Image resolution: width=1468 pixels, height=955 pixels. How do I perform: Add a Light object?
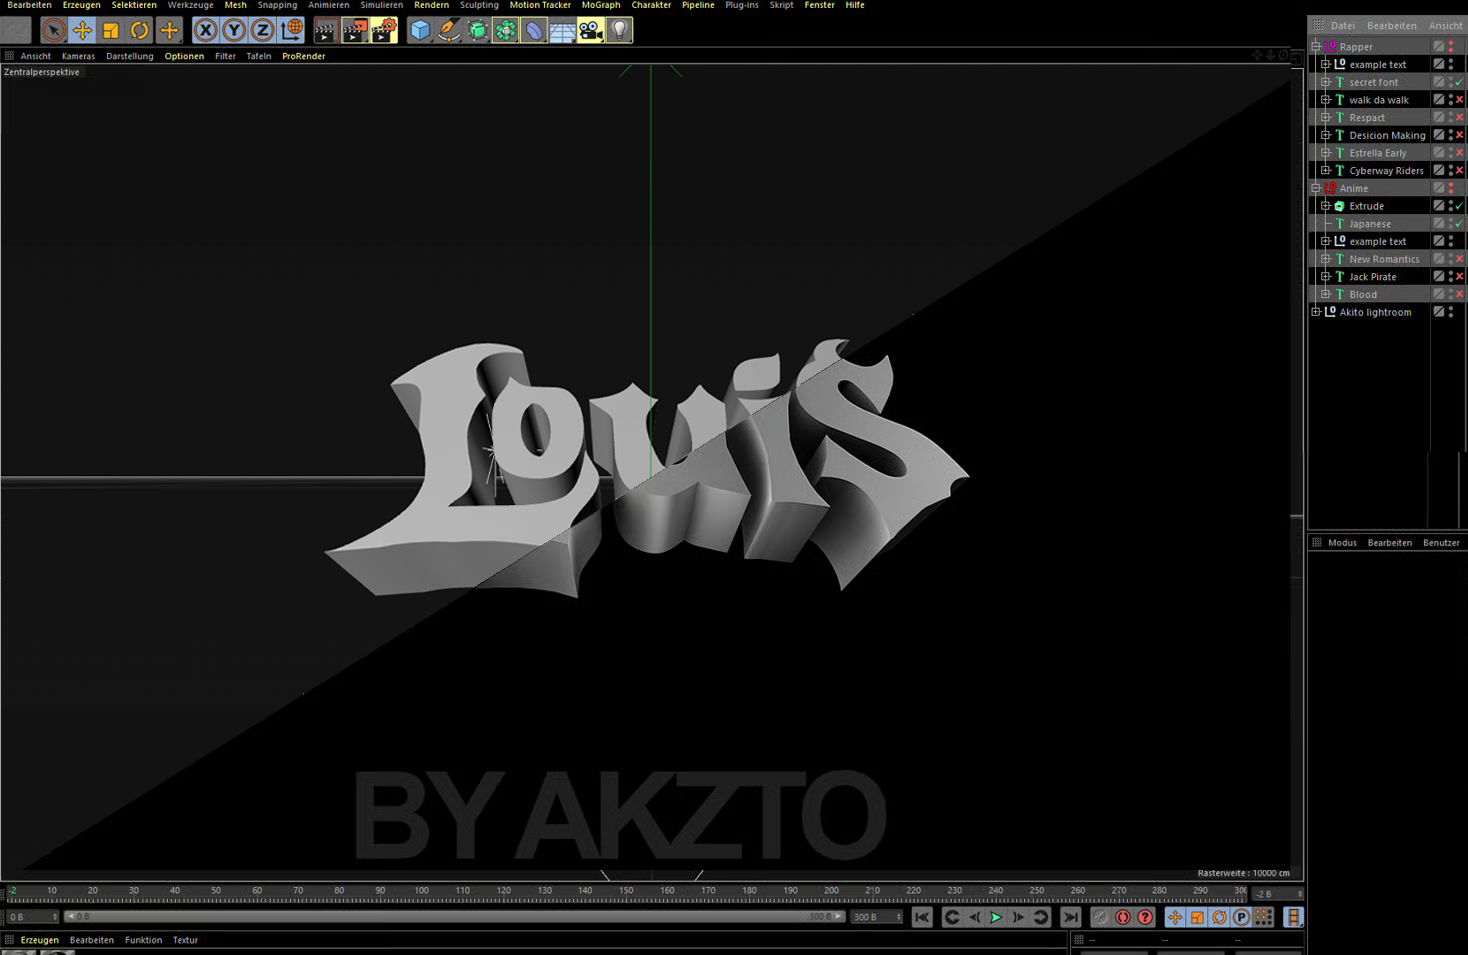coord(620,30)
